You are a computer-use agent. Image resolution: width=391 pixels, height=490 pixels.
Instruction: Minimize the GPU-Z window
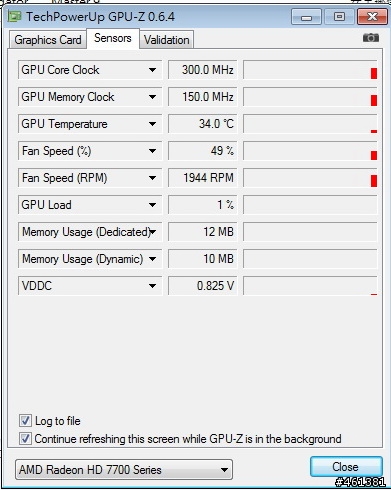306,17
